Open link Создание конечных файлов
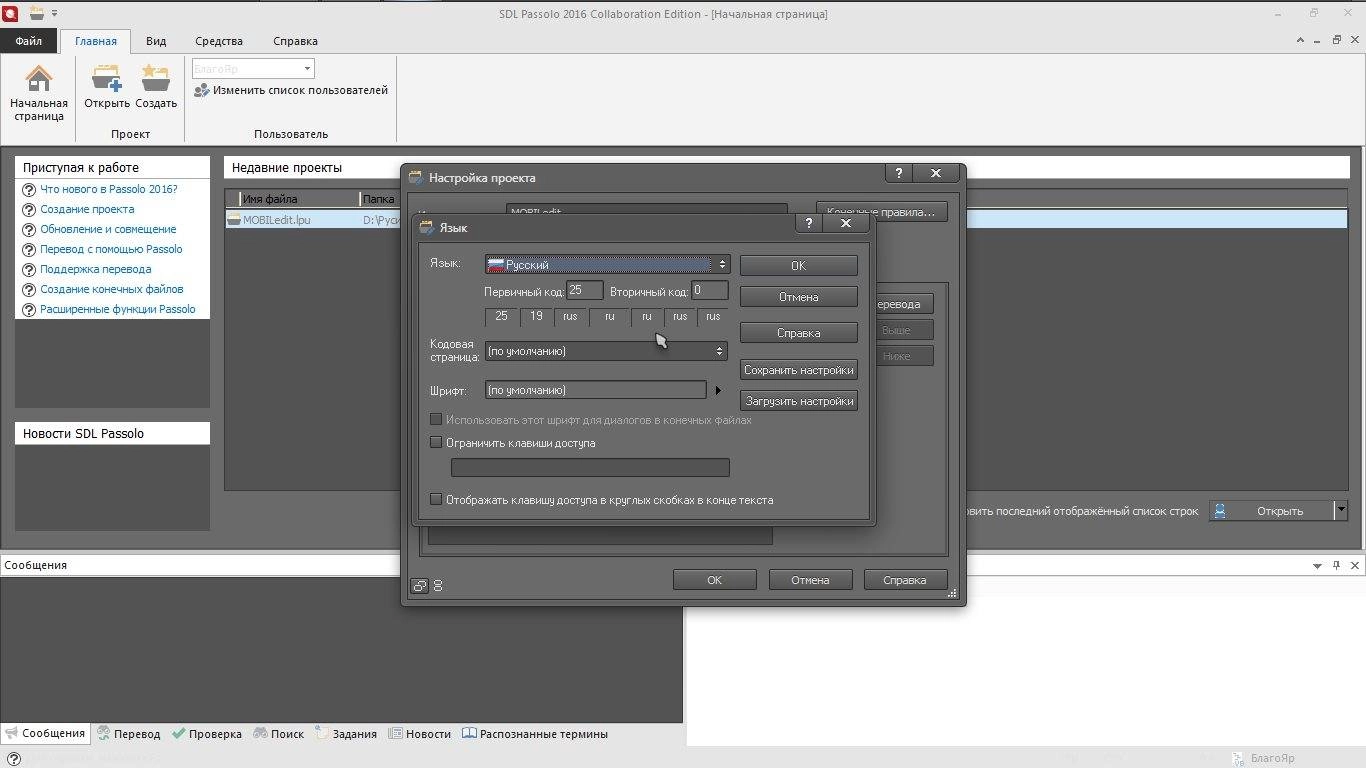This screenshot has width=1366, height=768. click(112, 289)
